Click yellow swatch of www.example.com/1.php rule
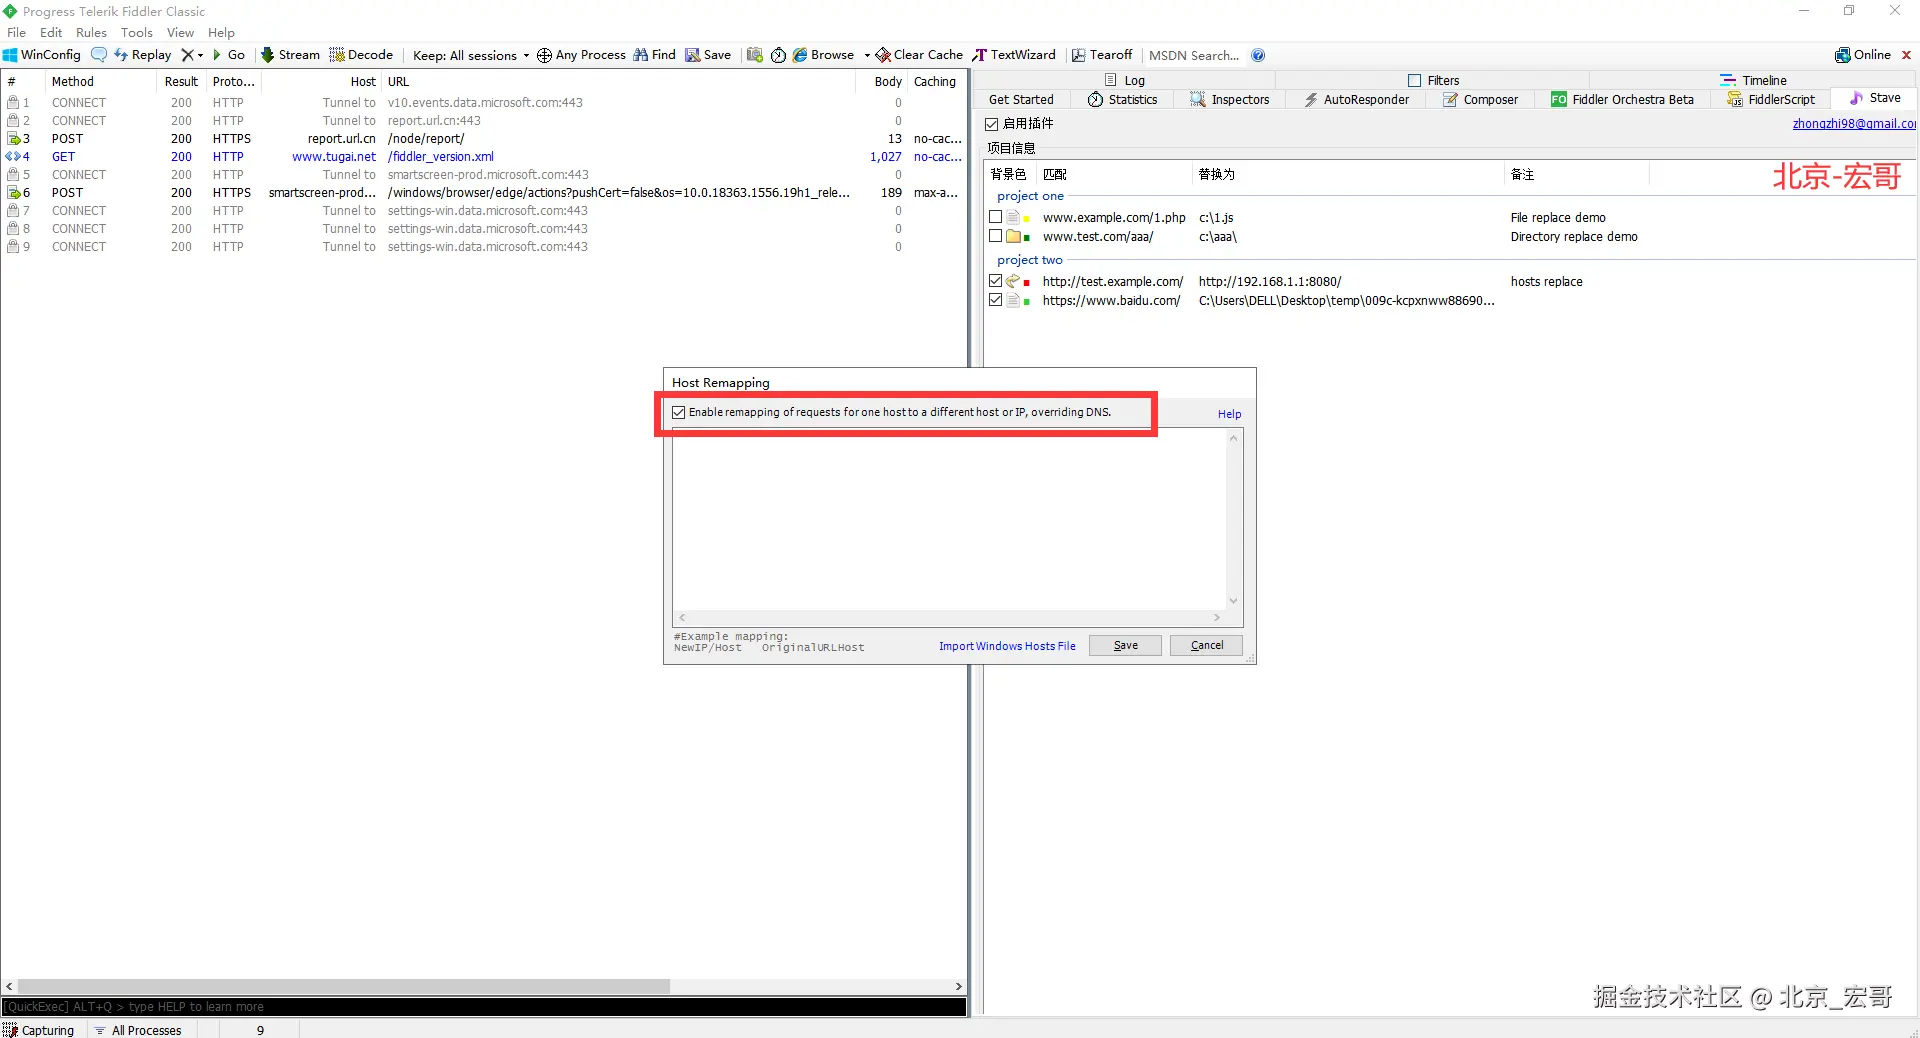Viewport: 1920px width, 1038px height. pos(1027,219)
